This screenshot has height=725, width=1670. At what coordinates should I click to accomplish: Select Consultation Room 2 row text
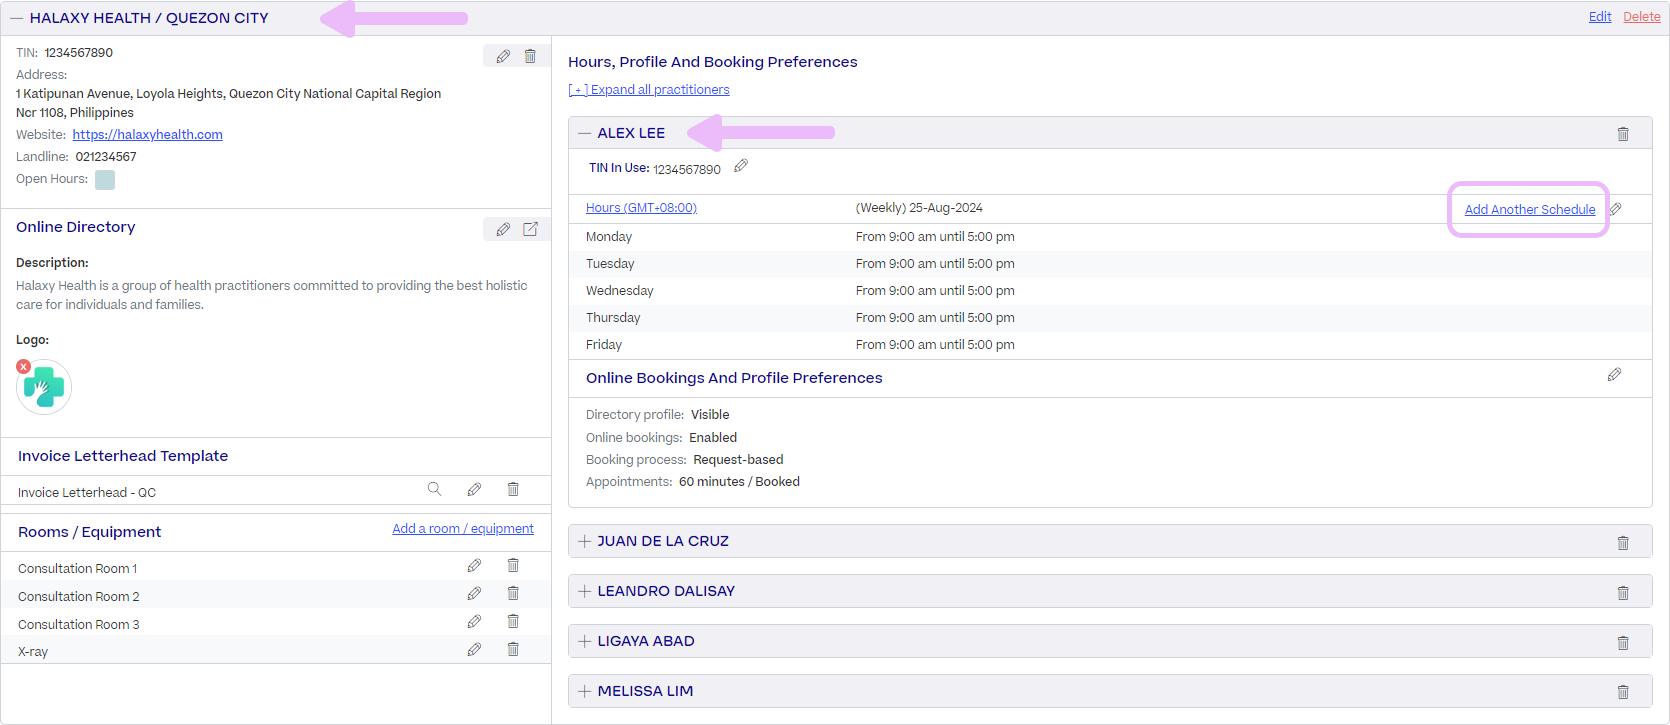point(79,597)
